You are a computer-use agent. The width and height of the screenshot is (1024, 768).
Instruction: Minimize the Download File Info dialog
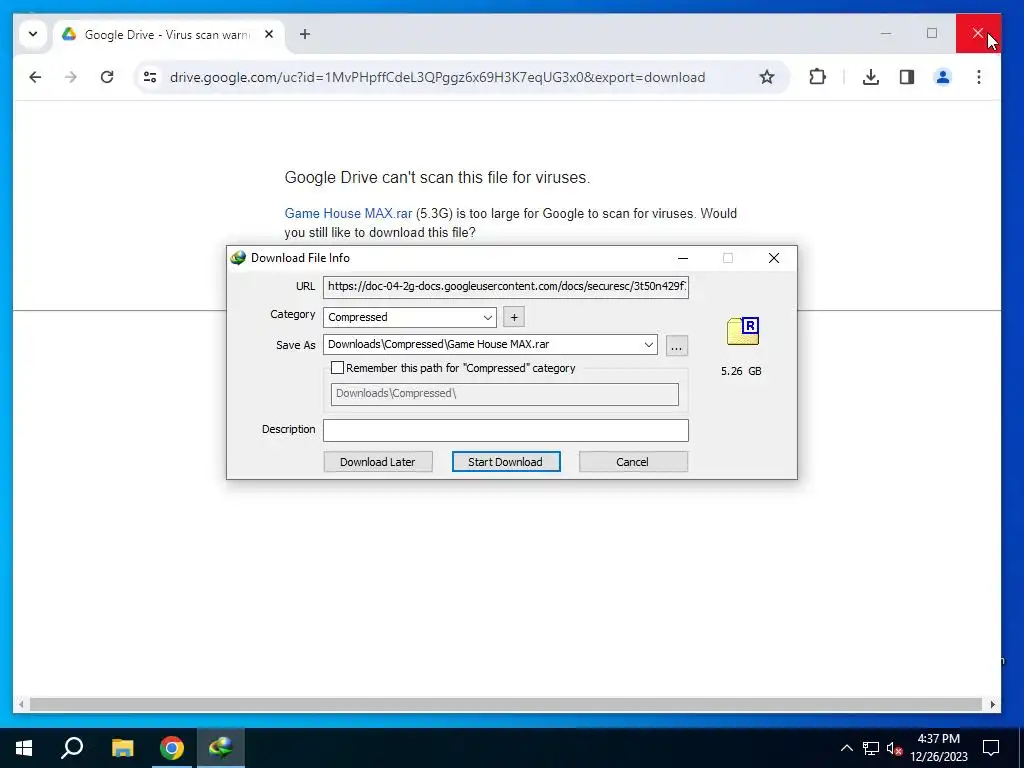click(682, 258)
